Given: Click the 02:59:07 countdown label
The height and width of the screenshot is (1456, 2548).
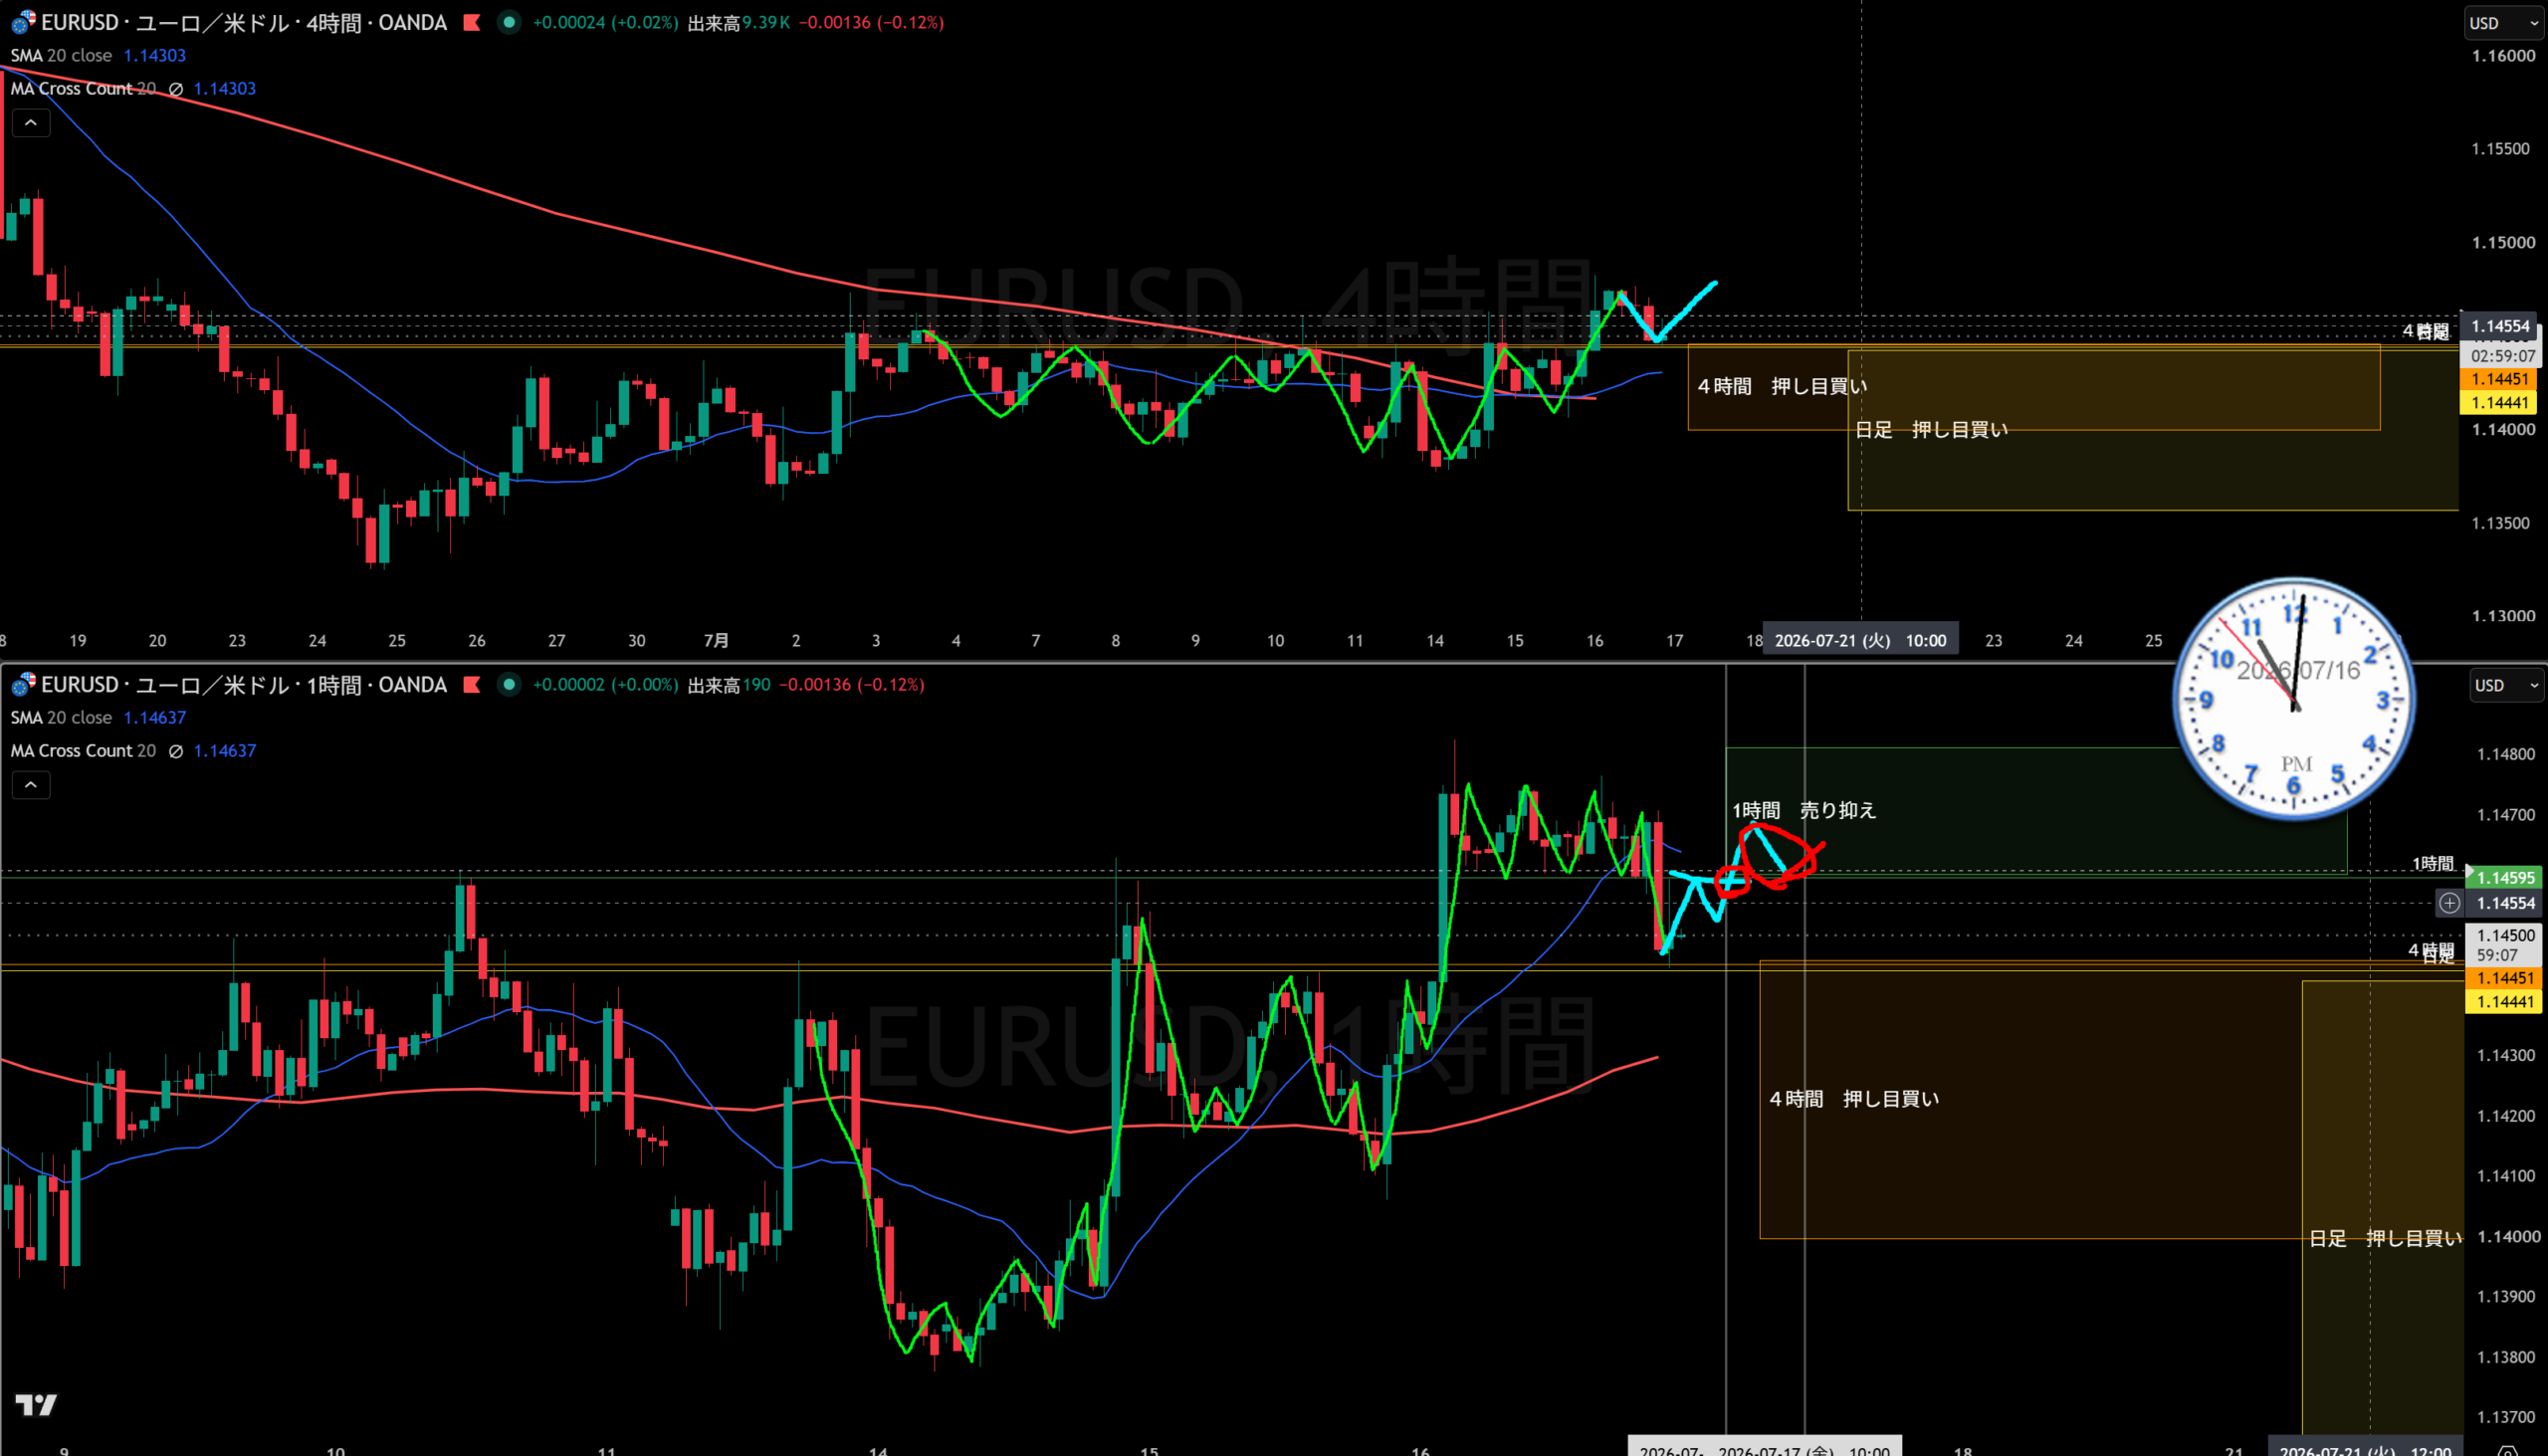Looking at the screenshot, I should tap(2500, 355).
